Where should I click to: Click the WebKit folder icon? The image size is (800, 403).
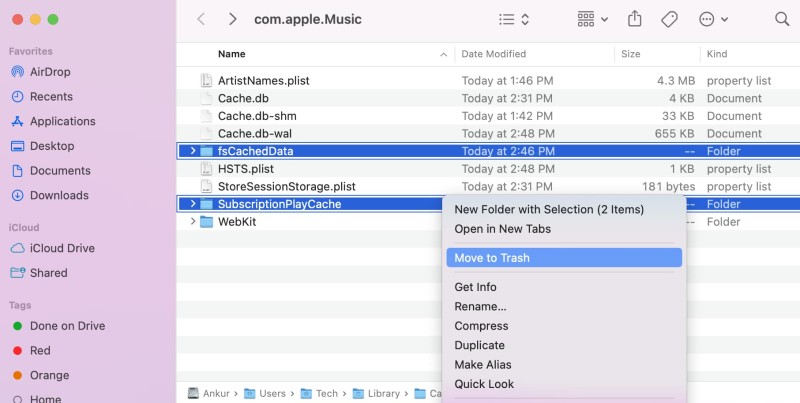206,222
